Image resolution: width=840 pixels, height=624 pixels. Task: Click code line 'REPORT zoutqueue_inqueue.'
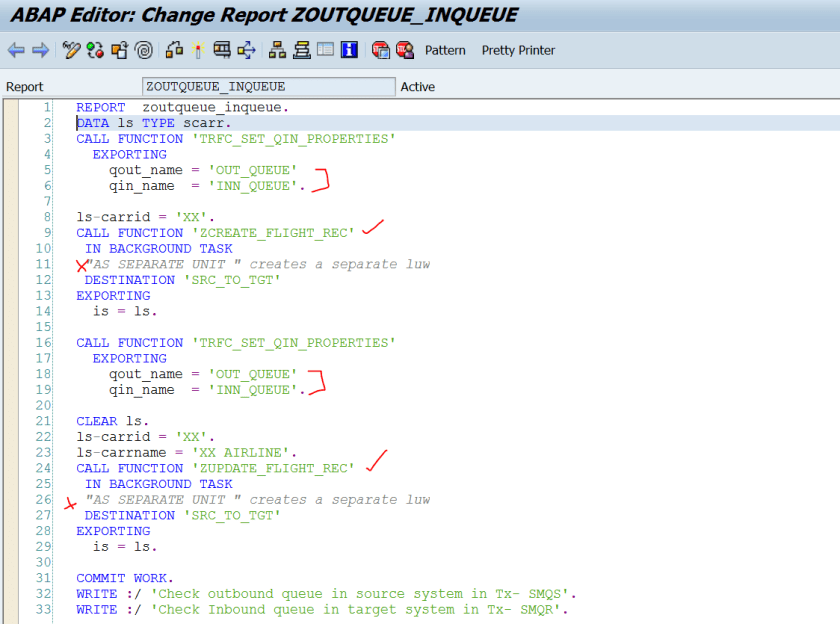pos(182,108)
